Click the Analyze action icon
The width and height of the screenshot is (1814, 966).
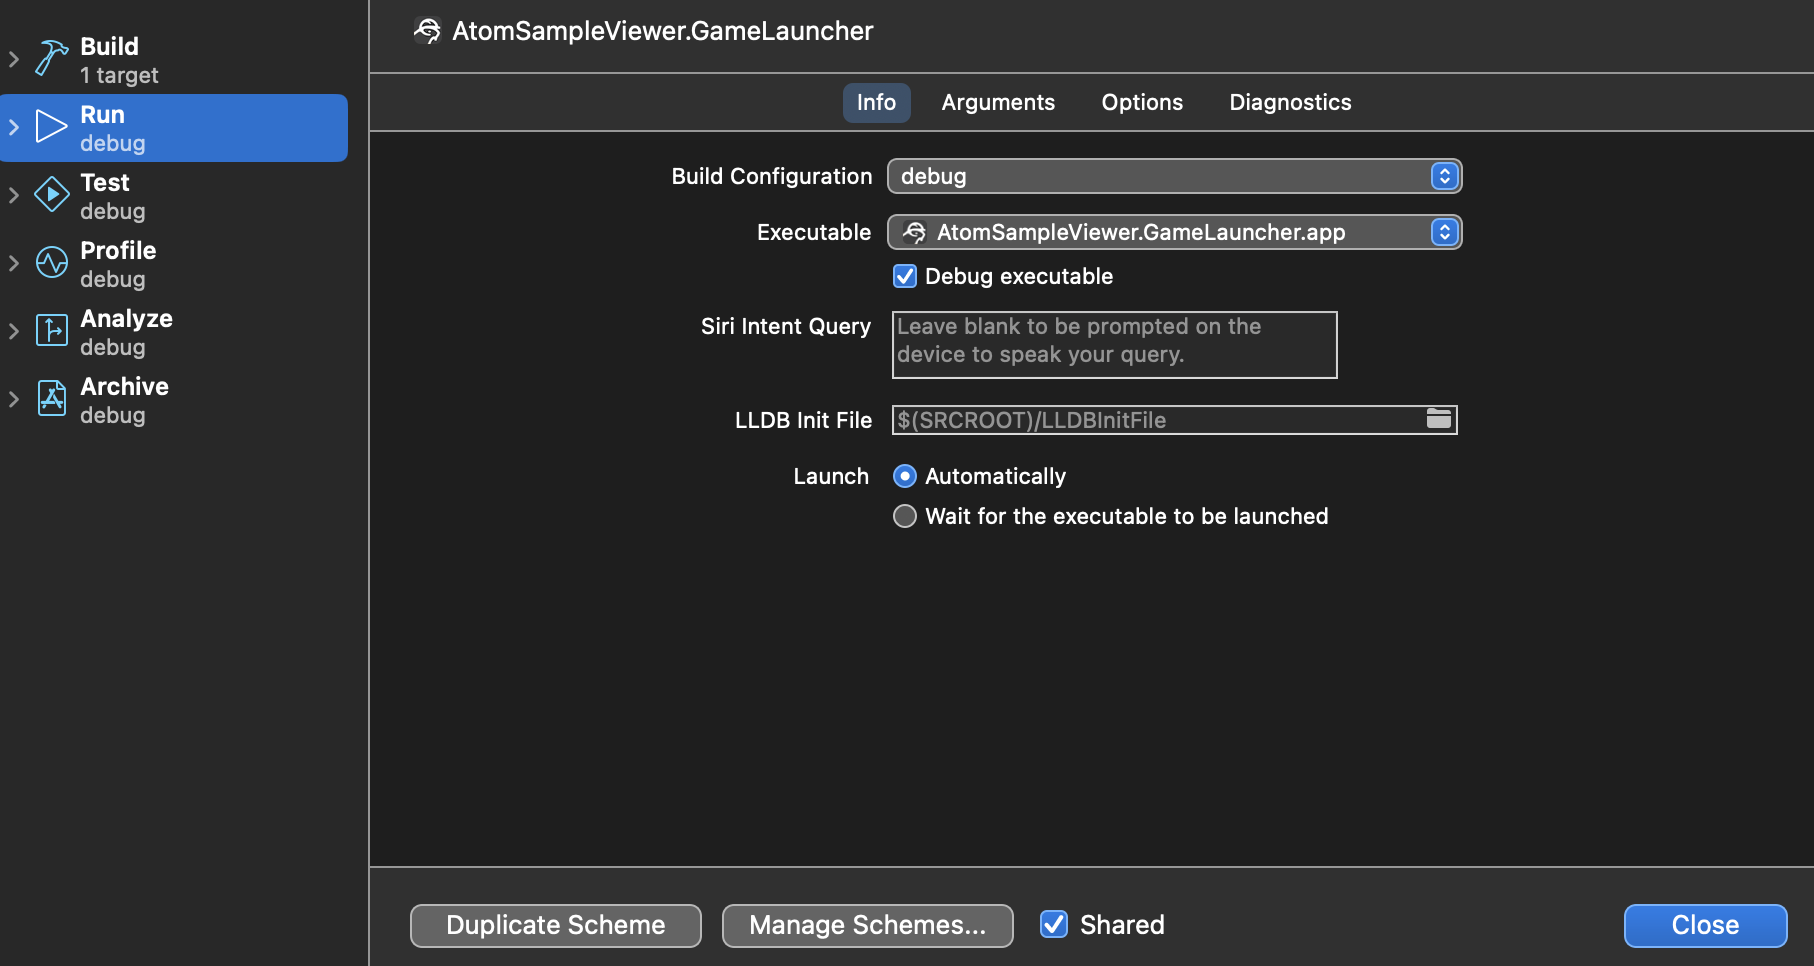pyautogui.click(x=51, y=330)
